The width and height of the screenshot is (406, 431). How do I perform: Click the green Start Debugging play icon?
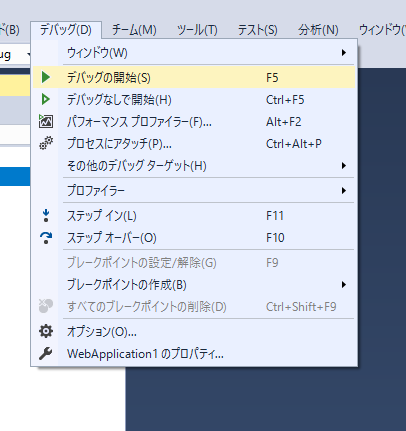[46, 77]
